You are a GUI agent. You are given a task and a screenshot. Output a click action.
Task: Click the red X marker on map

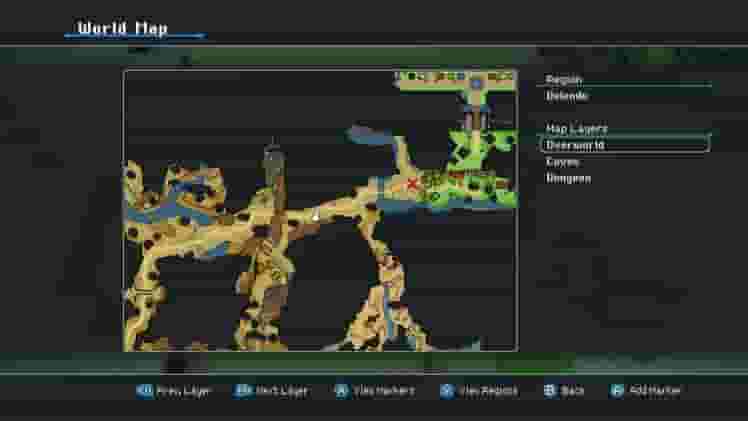coord(412,183)
